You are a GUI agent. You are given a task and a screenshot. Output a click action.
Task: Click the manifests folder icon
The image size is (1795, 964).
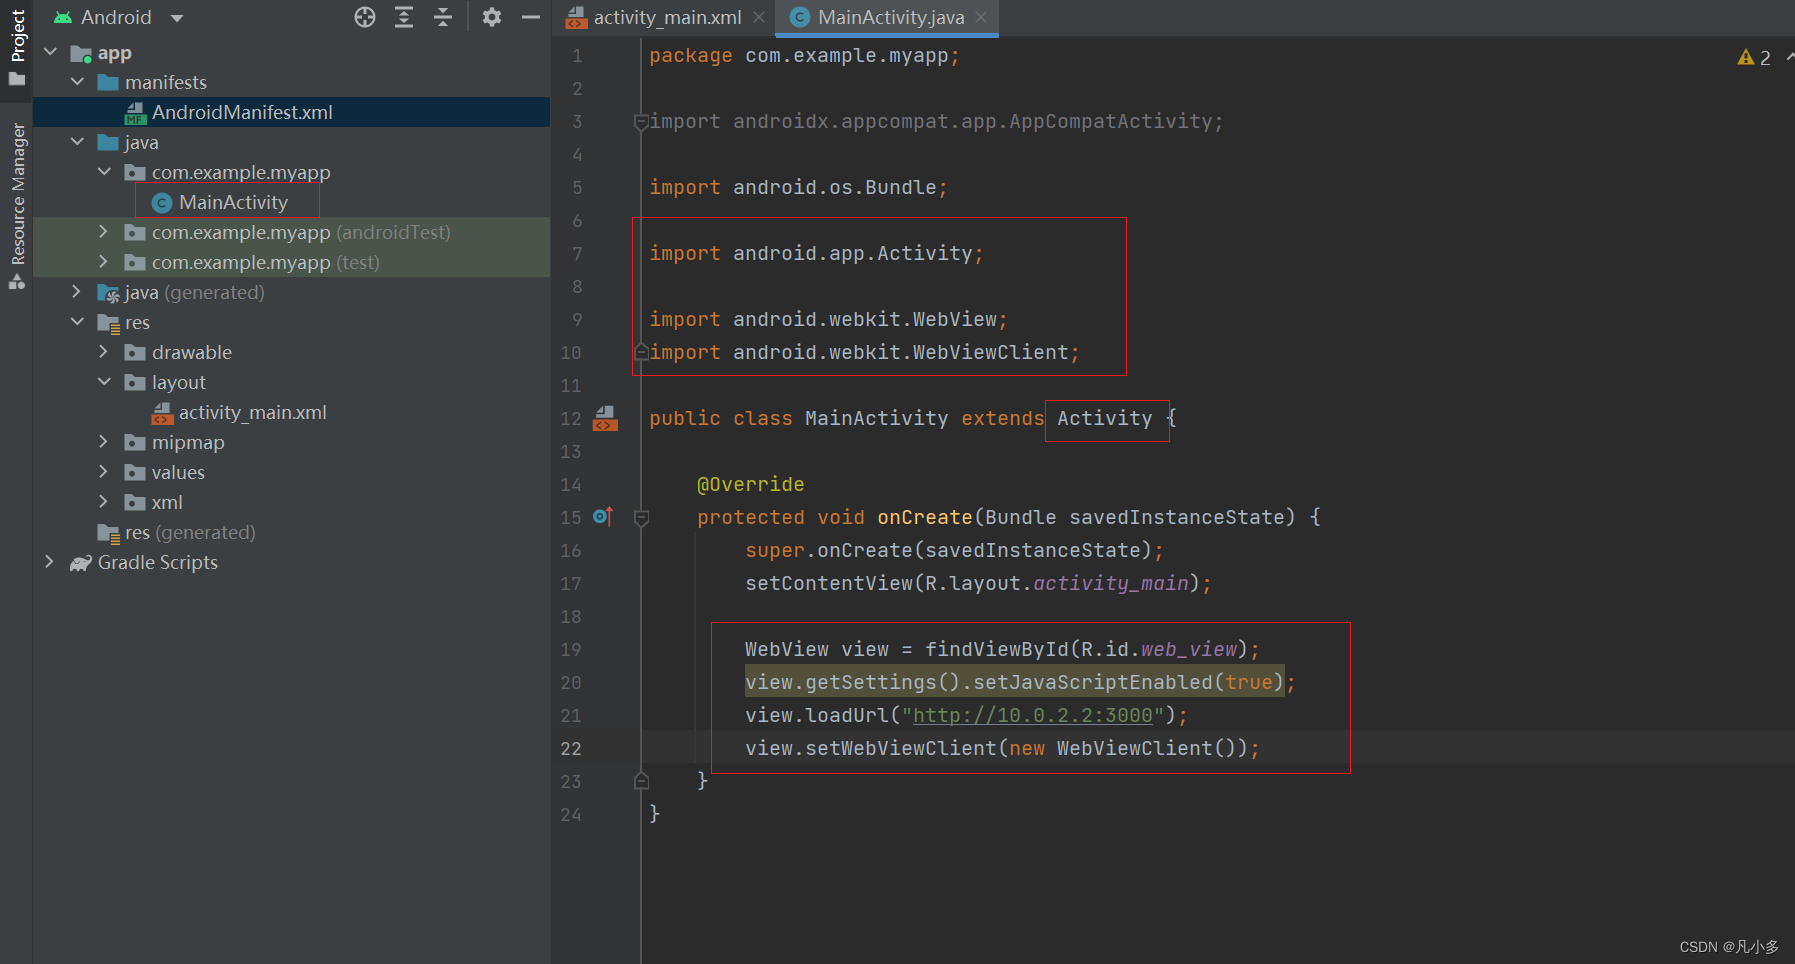108,82
